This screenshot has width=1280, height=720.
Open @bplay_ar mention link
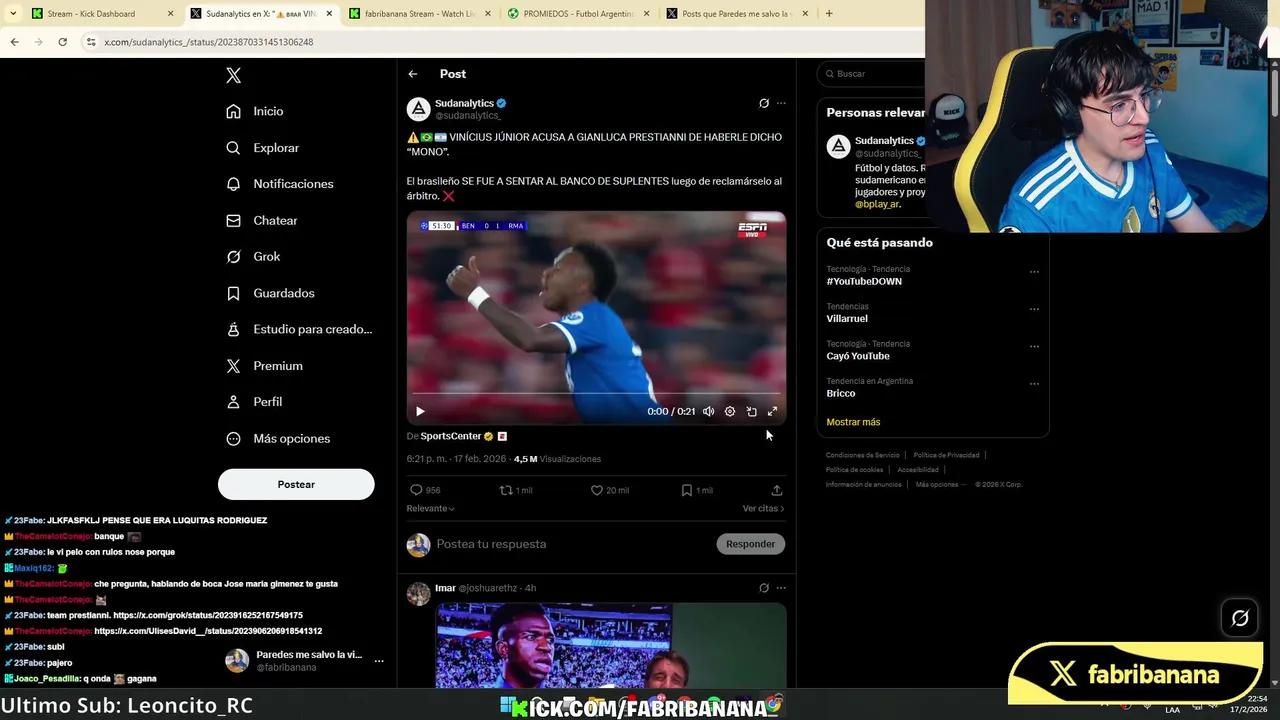coord(875,204)
